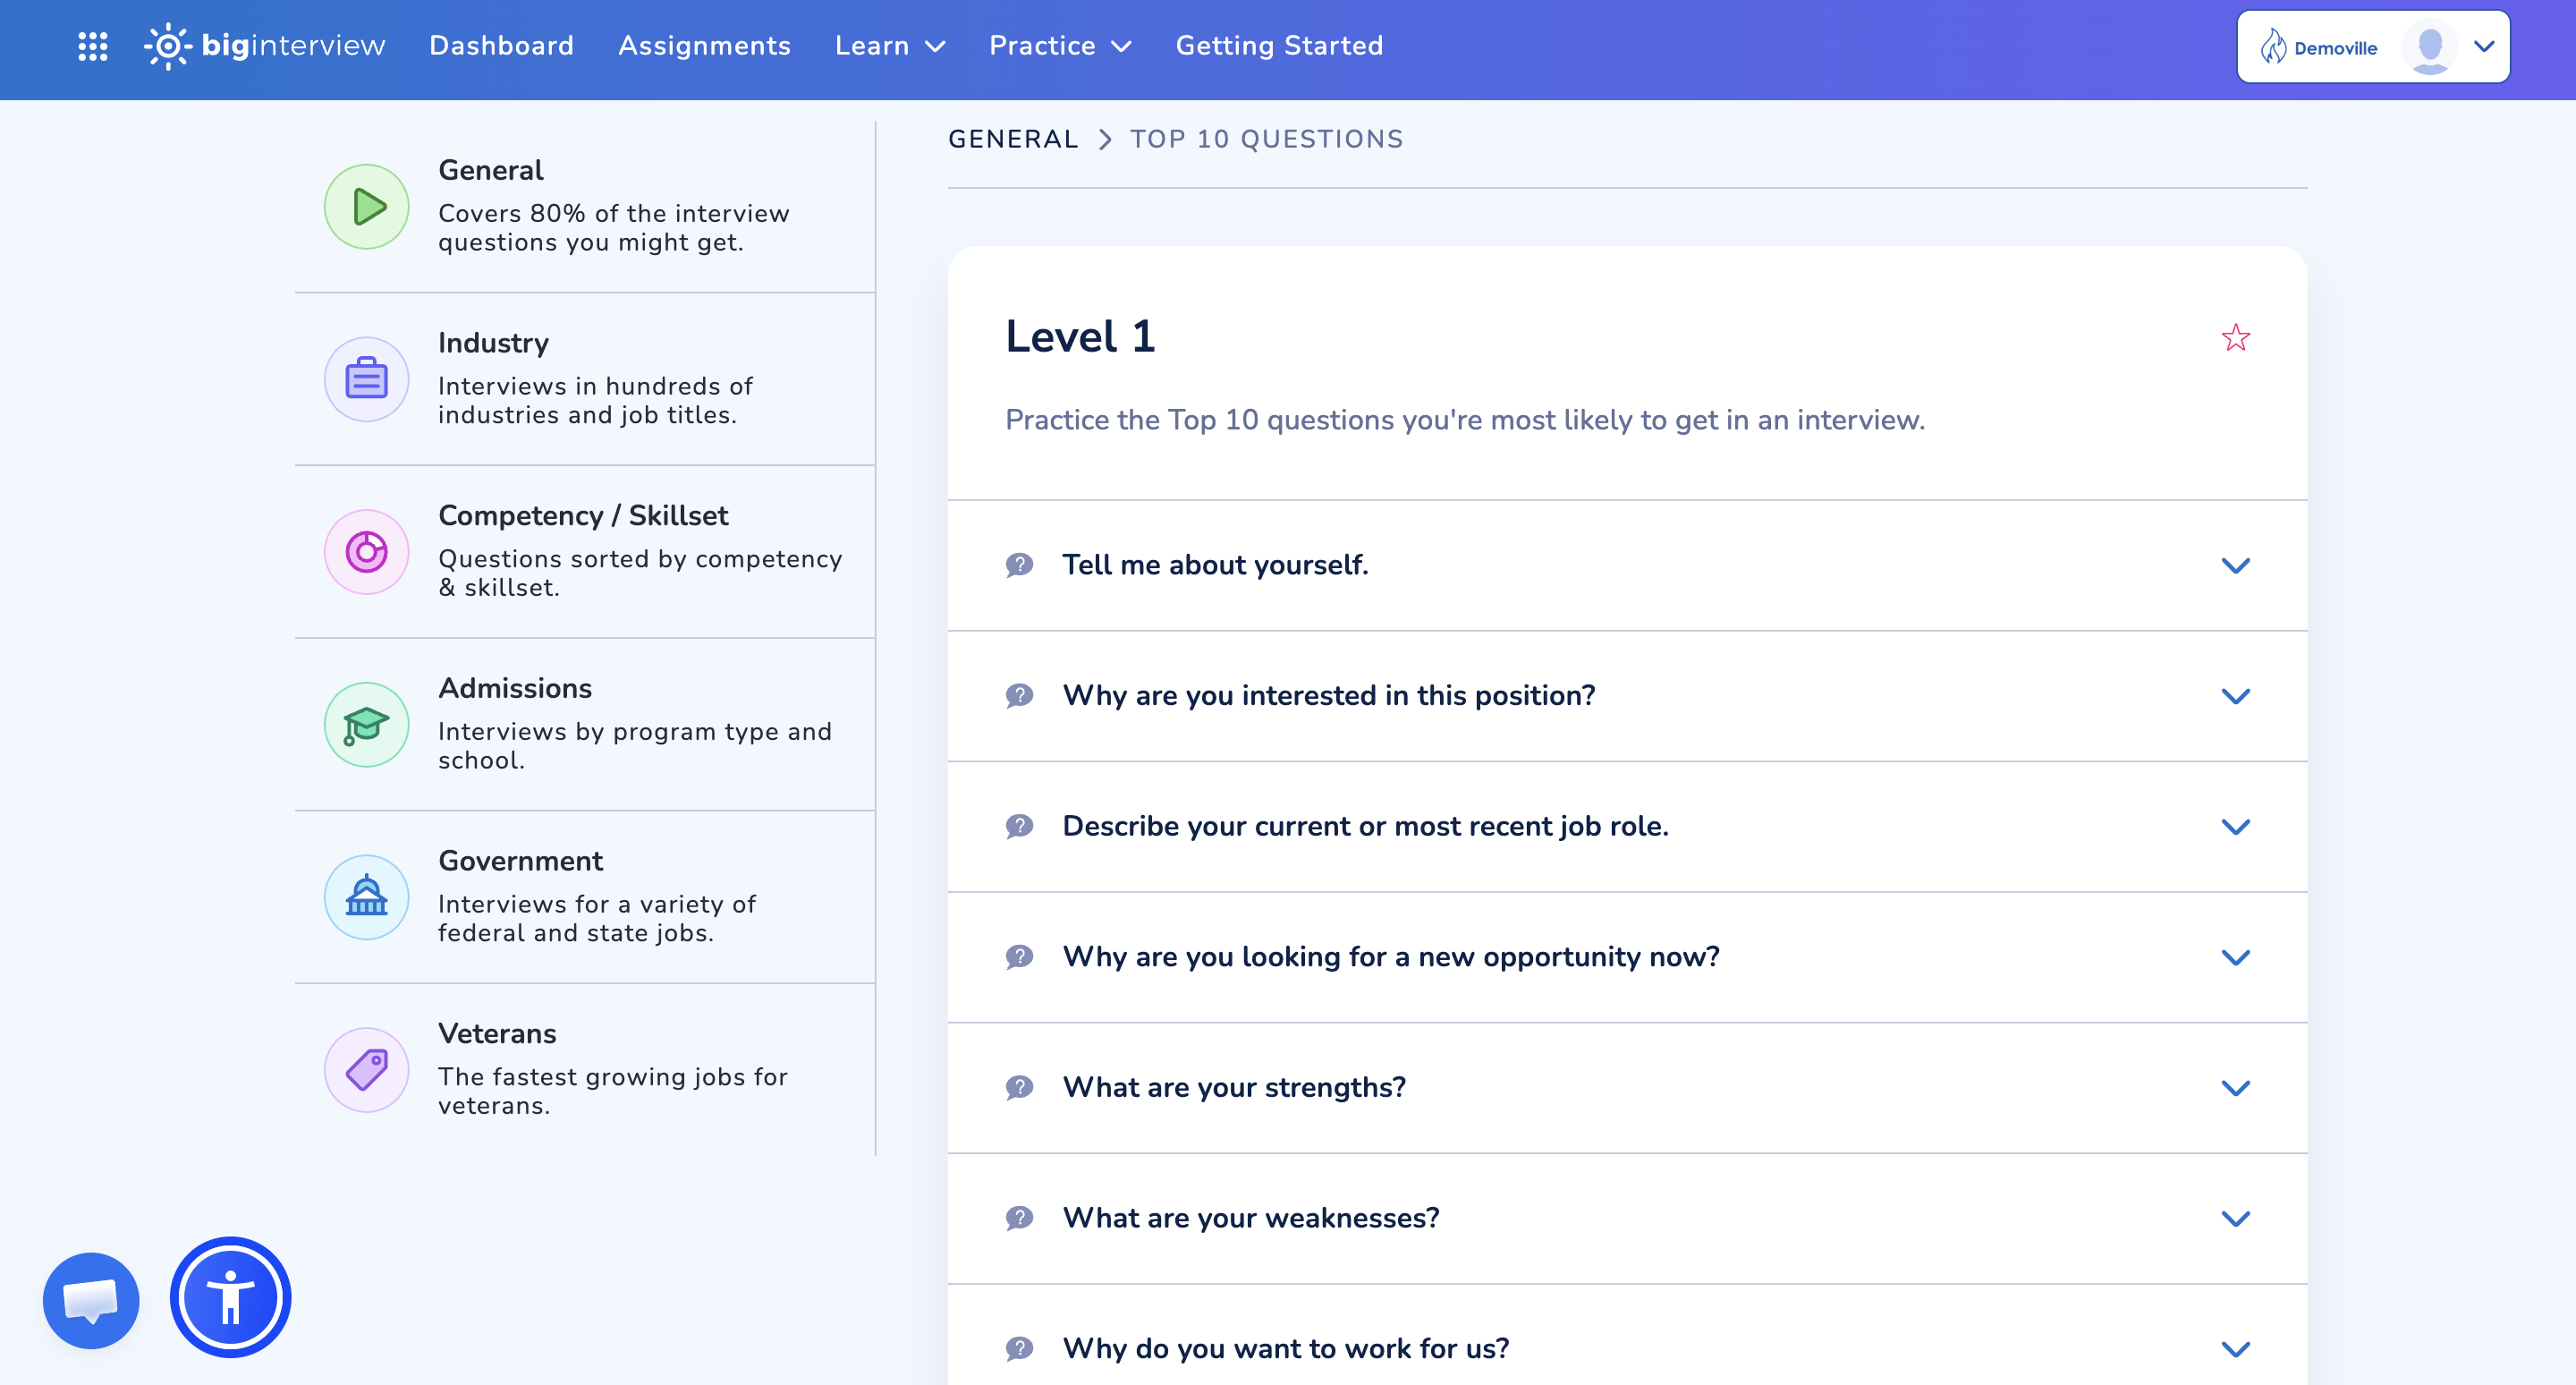Expand the What are your weaknesses question
Image resolution: width=2576 pixels, height=1385 pixels.
[x=2236, y=1218]
